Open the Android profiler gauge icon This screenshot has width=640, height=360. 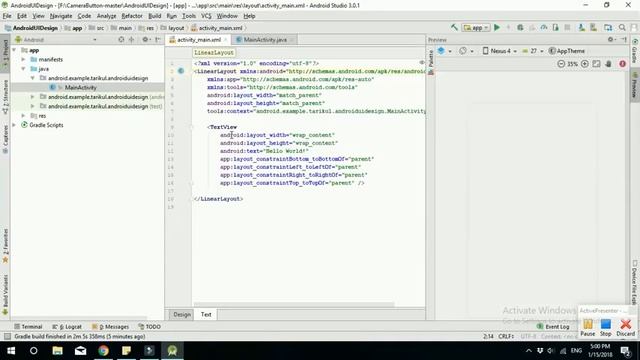coord(544,27)
